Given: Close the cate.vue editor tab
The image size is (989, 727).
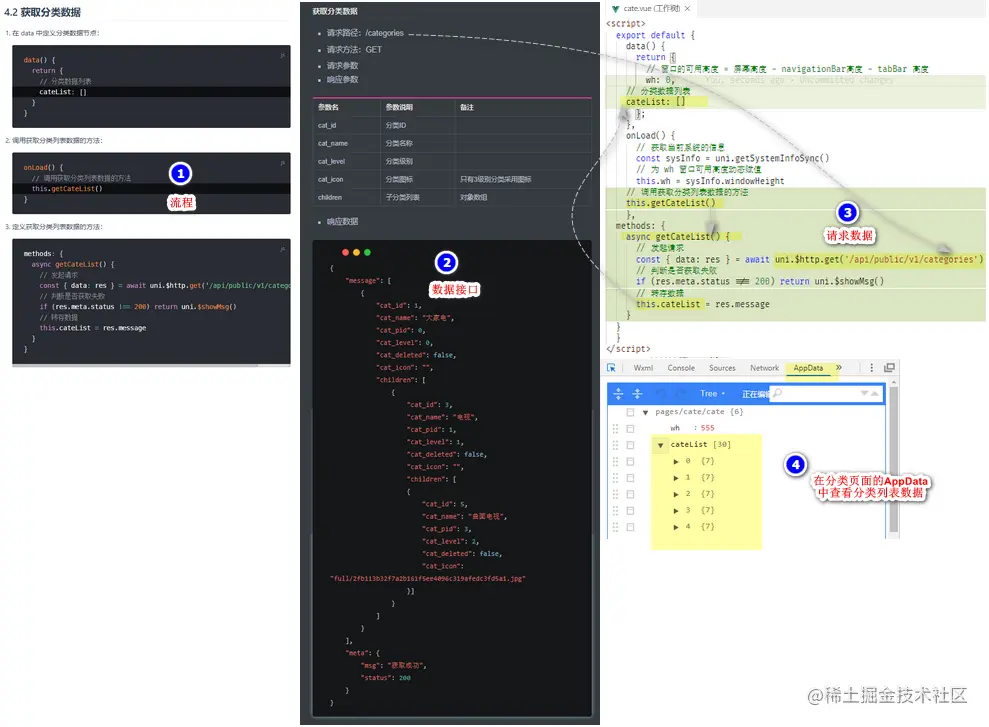Looking at the screenshot, I should [x=688, y=9].
